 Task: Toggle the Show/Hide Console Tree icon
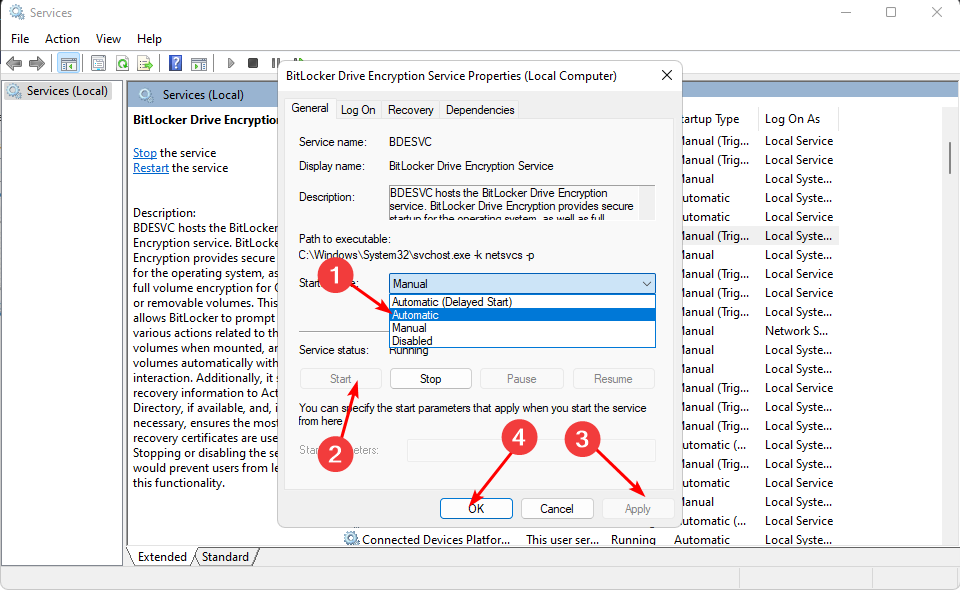tap(69, 63)
